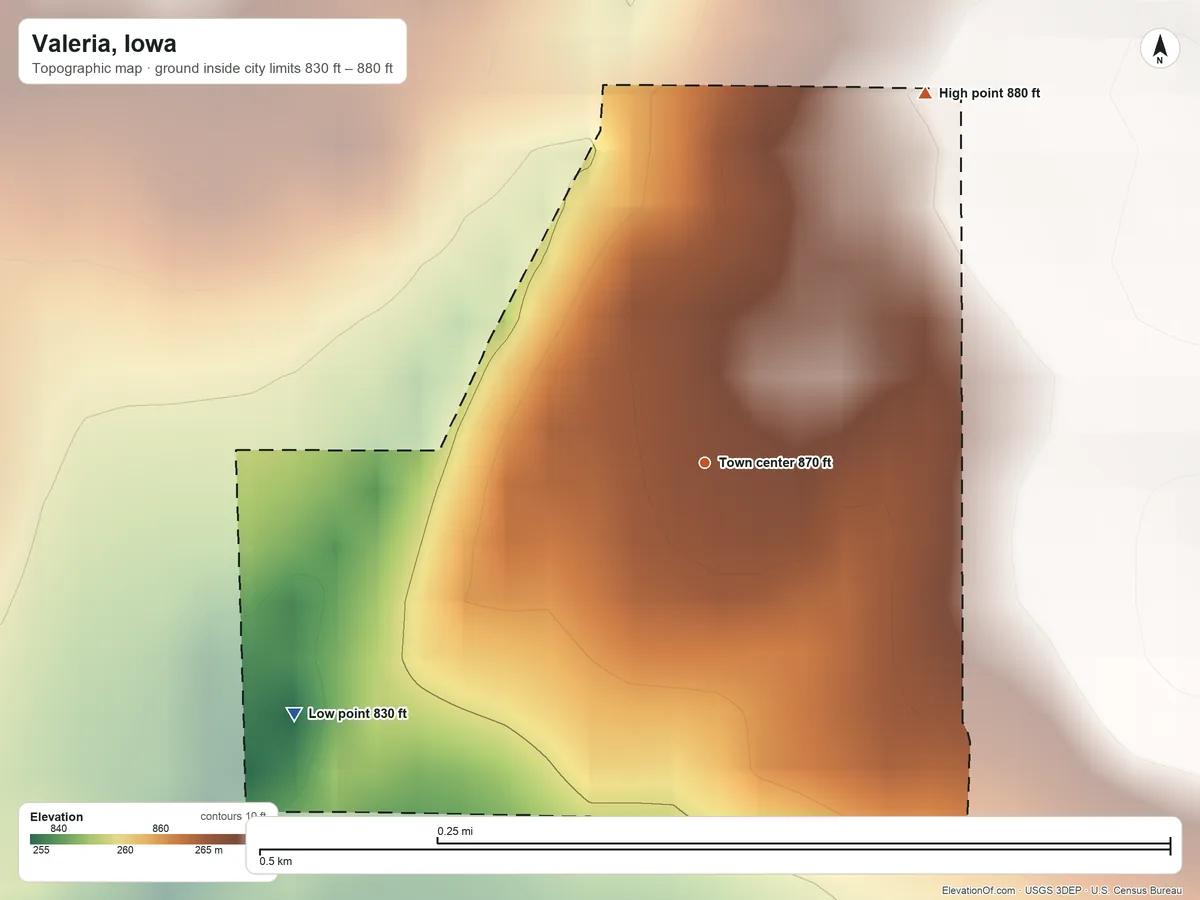Click the 840 ft legend tick label
The width and height of the screenshot is (1200, 900).
point(58,829)
